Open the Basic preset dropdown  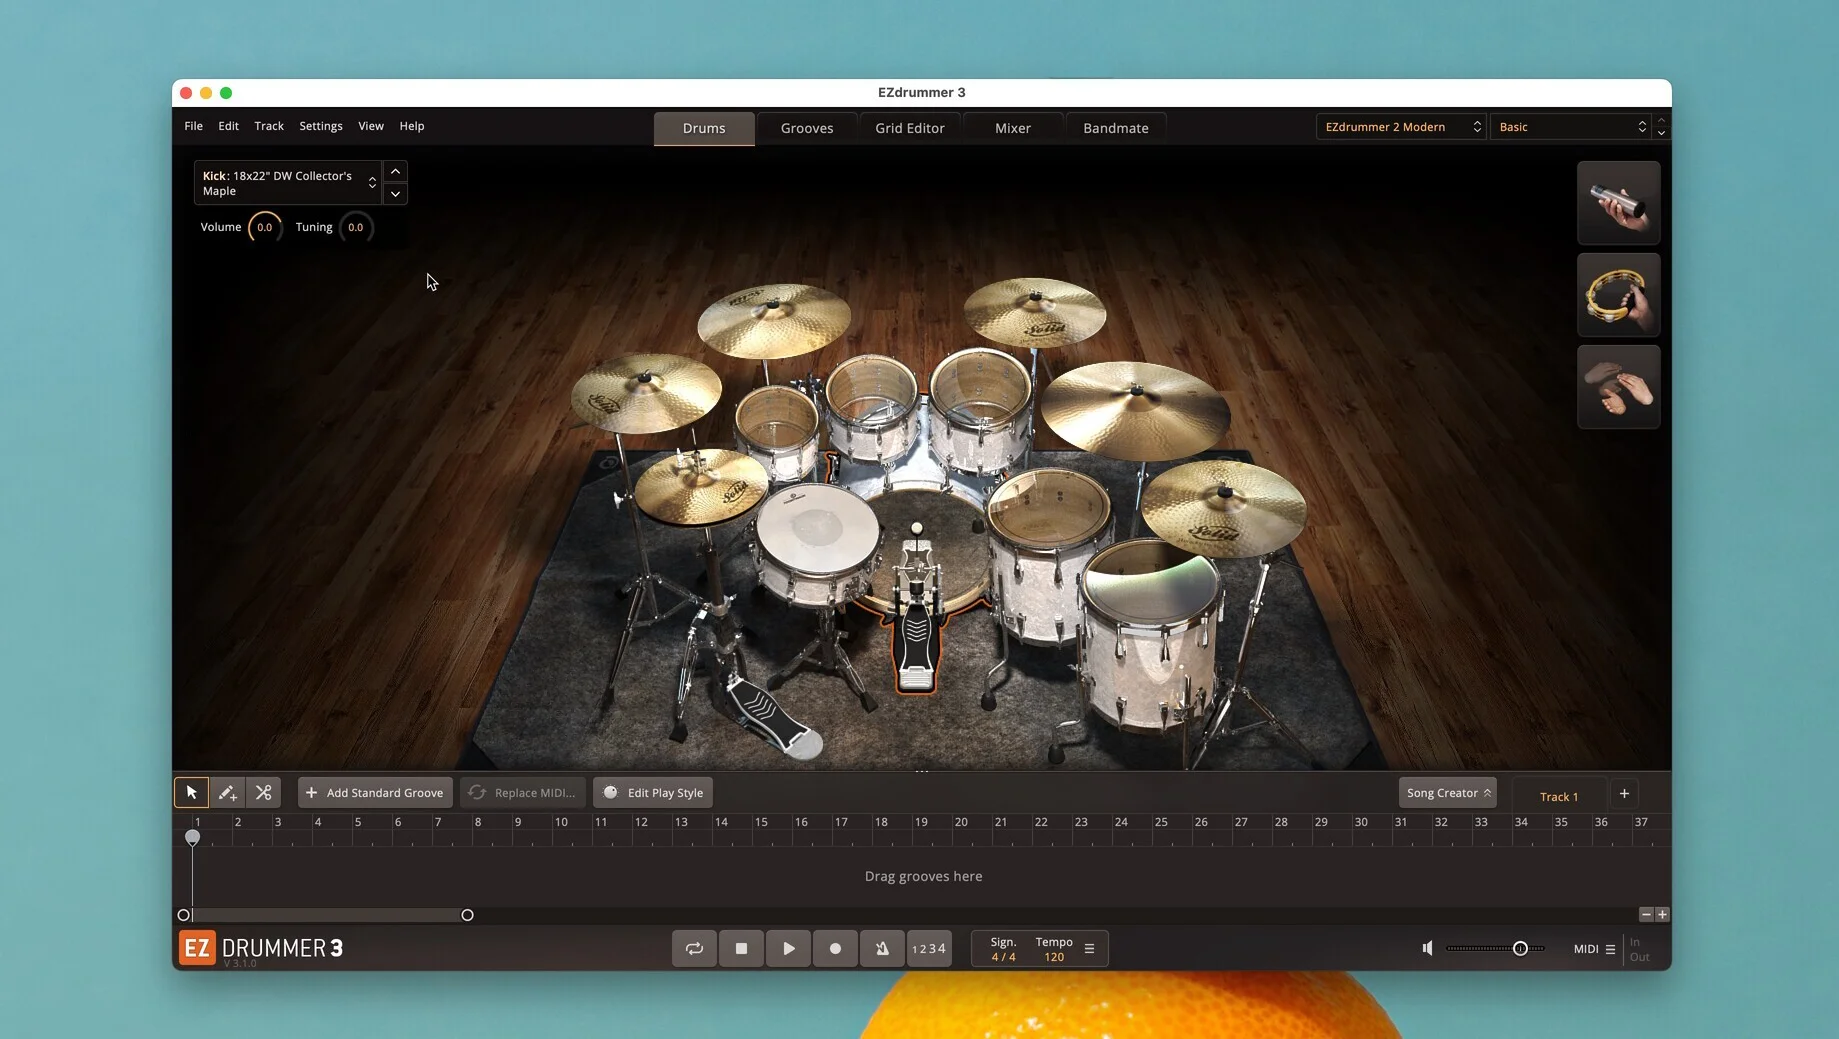(x=1571, y=127)
